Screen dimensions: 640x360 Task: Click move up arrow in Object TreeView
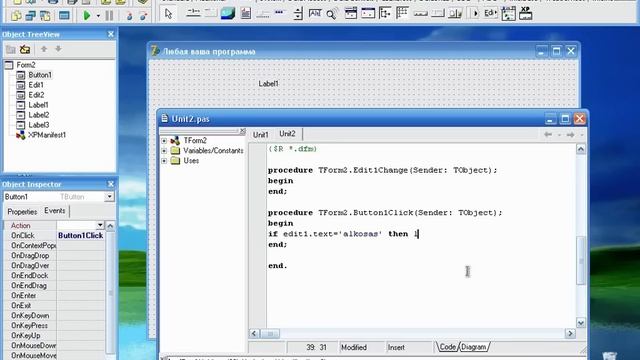click(44, 49)
